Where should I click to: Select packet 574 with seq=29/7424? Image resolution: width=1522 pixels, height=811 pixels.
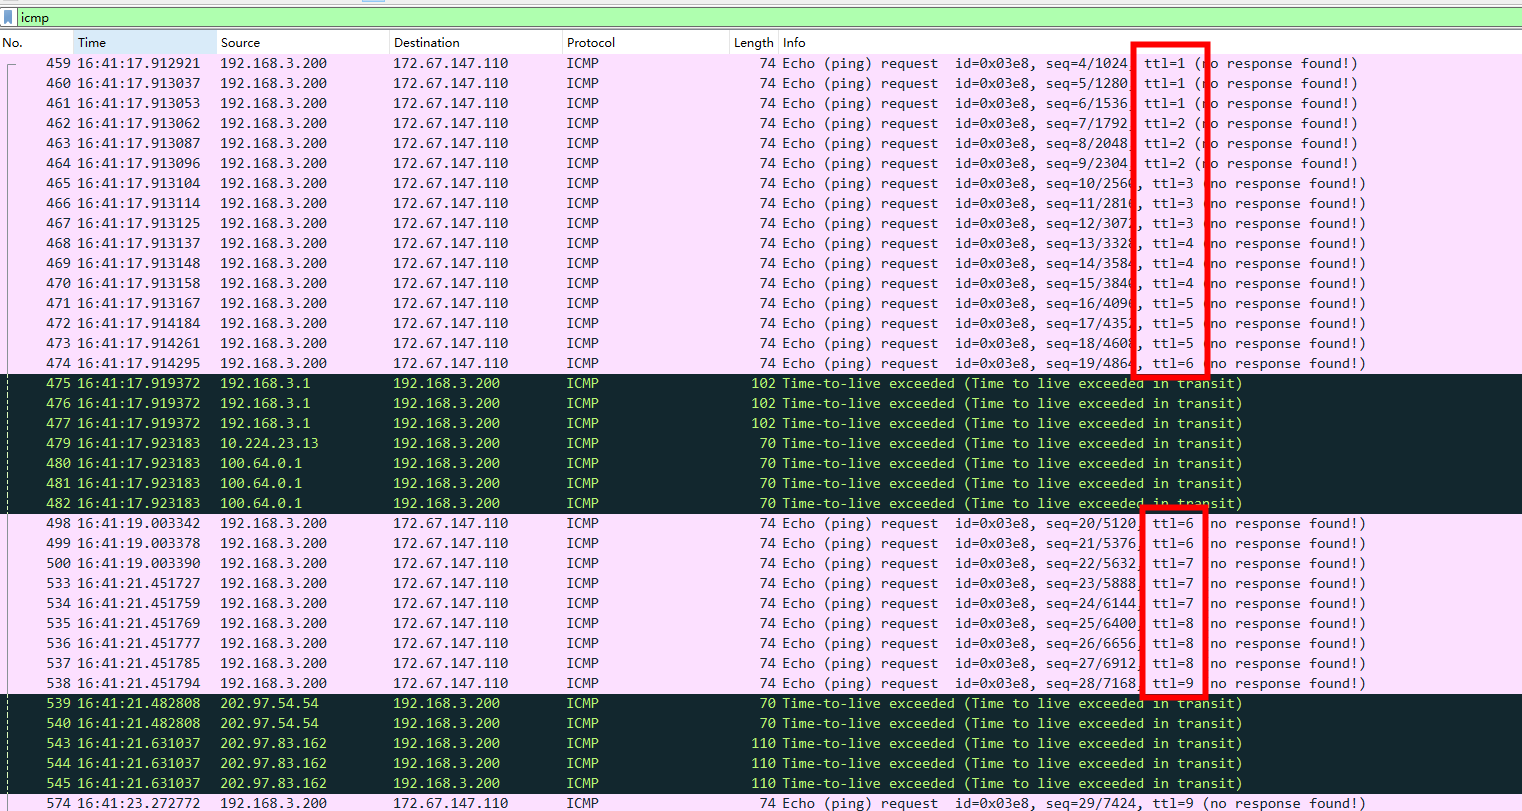761,803
